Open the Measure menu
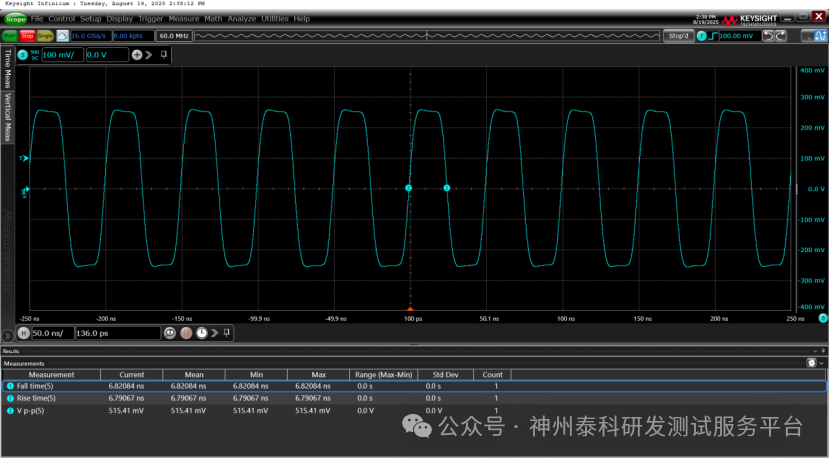The image size is (830, 459). tap(184, 19)
